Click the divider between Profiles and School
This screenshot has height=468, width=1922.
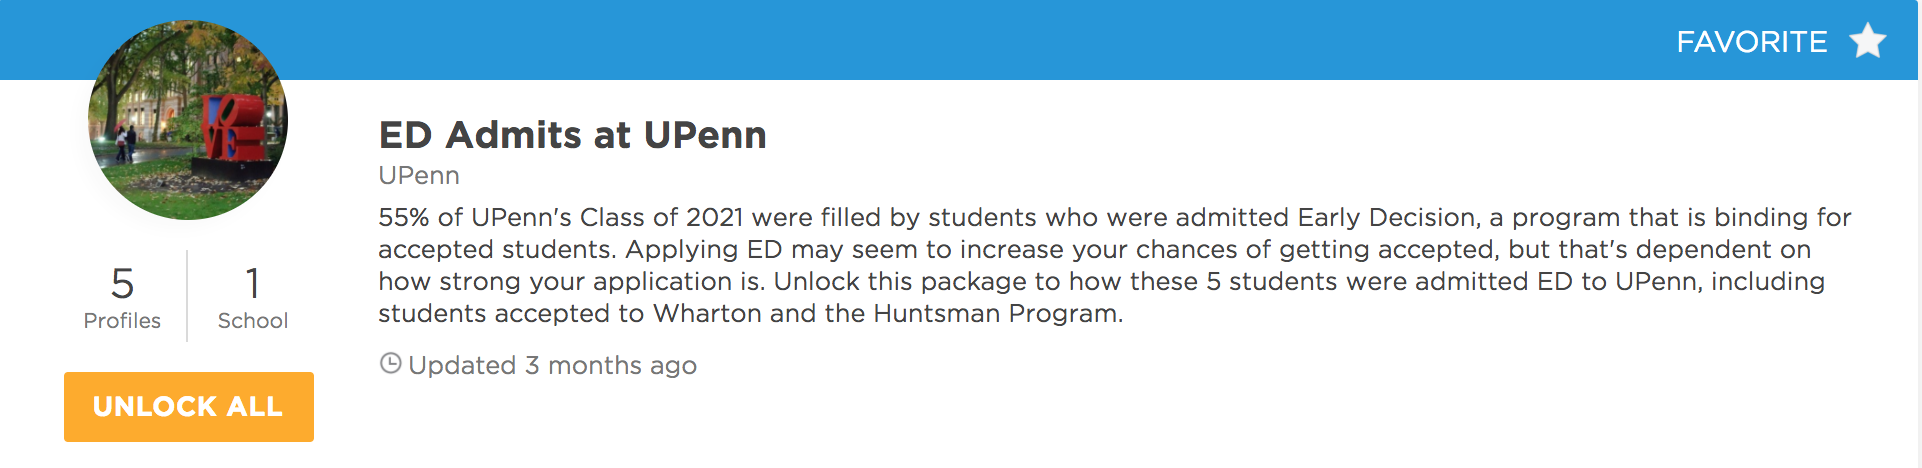click(x=187, y=296)
